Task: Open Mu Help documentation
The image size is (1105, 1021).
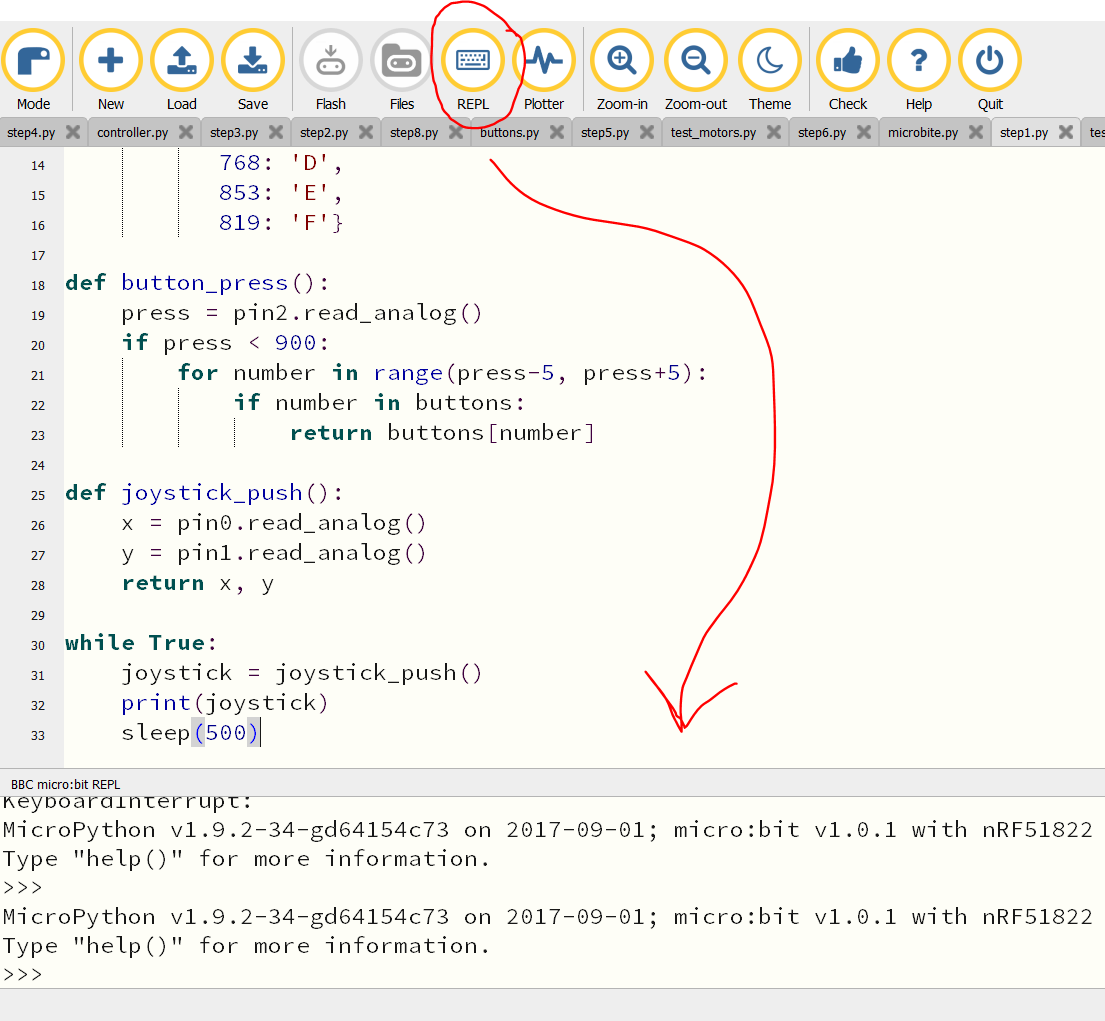Action: [x=918, y=60]
